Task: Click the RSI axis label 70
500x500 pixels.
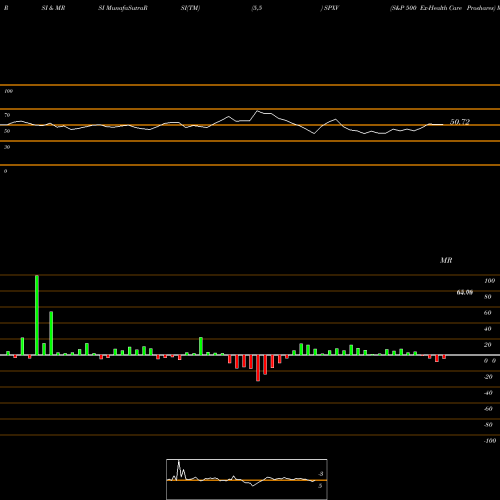Action: point(7,115)
